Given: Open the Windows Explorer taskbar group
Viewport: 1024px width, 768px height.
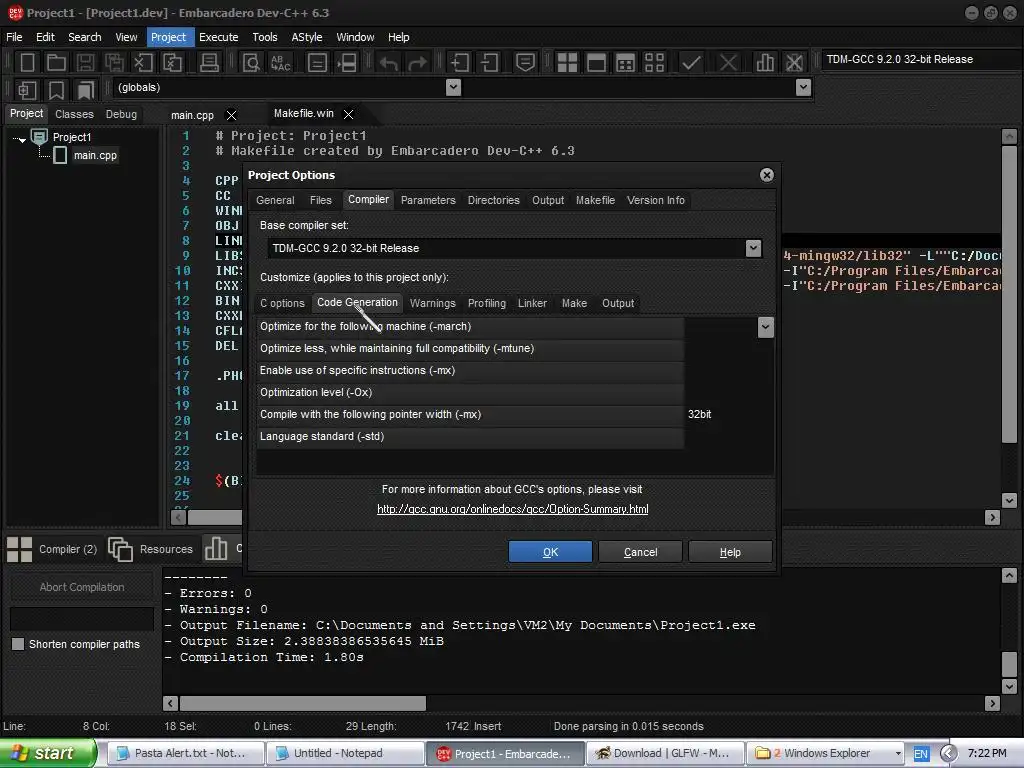Looking at the screenshot, I should [x=825, y=754].
